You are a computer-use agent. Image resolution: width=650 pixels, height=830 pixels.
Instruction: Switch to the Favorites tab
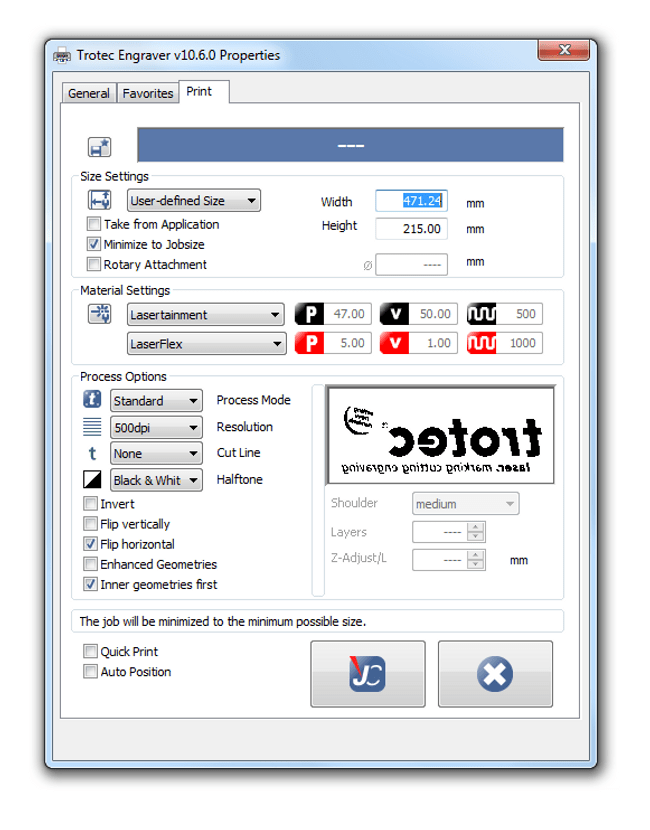(x=148, y=93)
